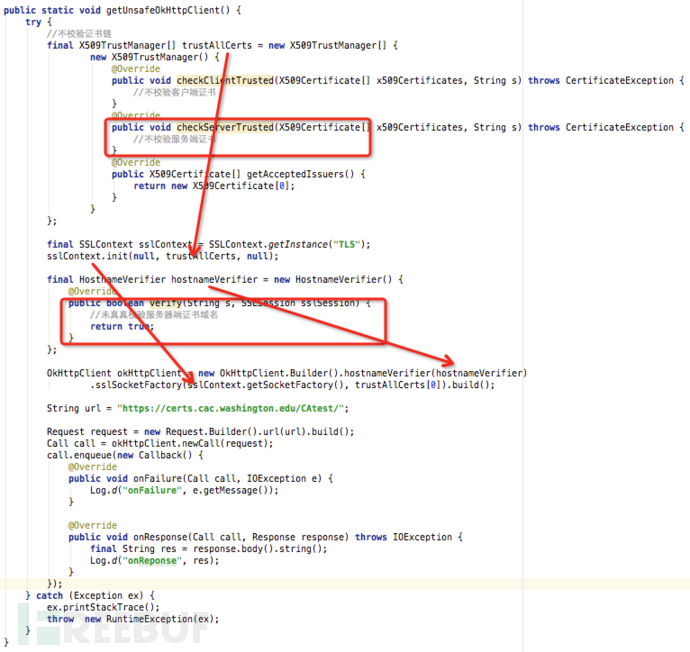Viewport: 690px width, 652px height.
Task: Click the "onFailure" string in Log.d
Action: (151, 490)
